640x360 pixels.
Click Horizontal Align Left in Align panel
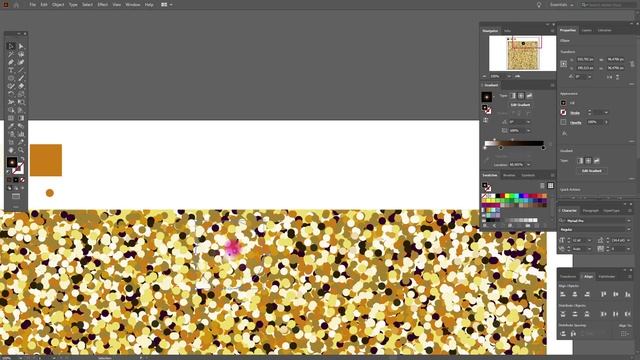pyautogui.click(x=563, y=294)
